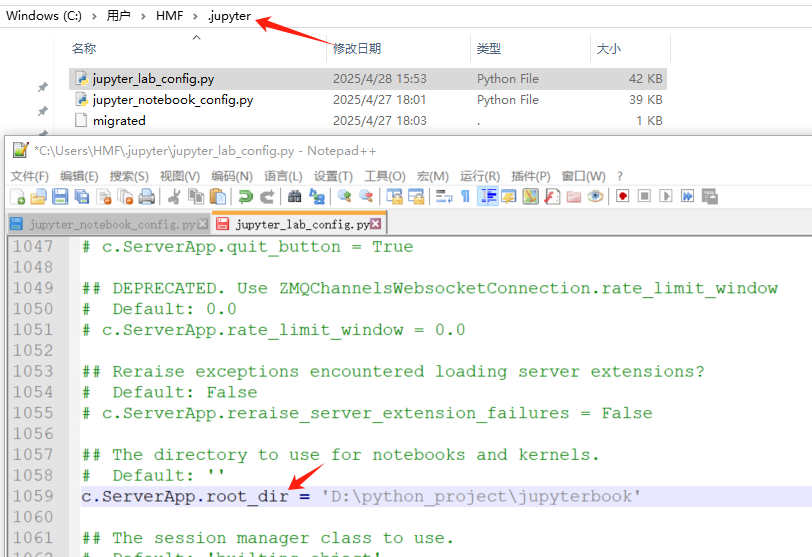
Task: Expand the chevron after HMF breadcrumb
Action: point(195,16)
